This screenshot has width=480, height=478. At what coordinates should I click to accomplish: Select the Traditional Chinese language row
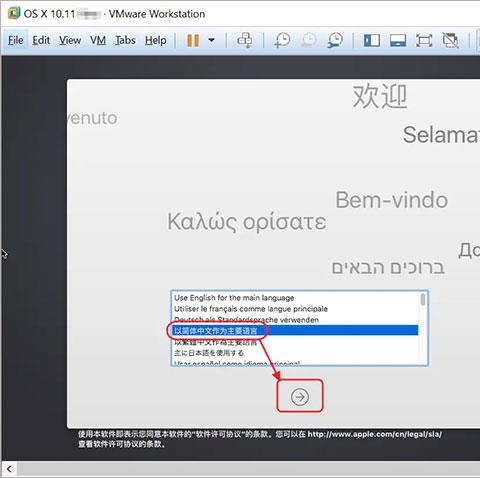tap(295, 342)
